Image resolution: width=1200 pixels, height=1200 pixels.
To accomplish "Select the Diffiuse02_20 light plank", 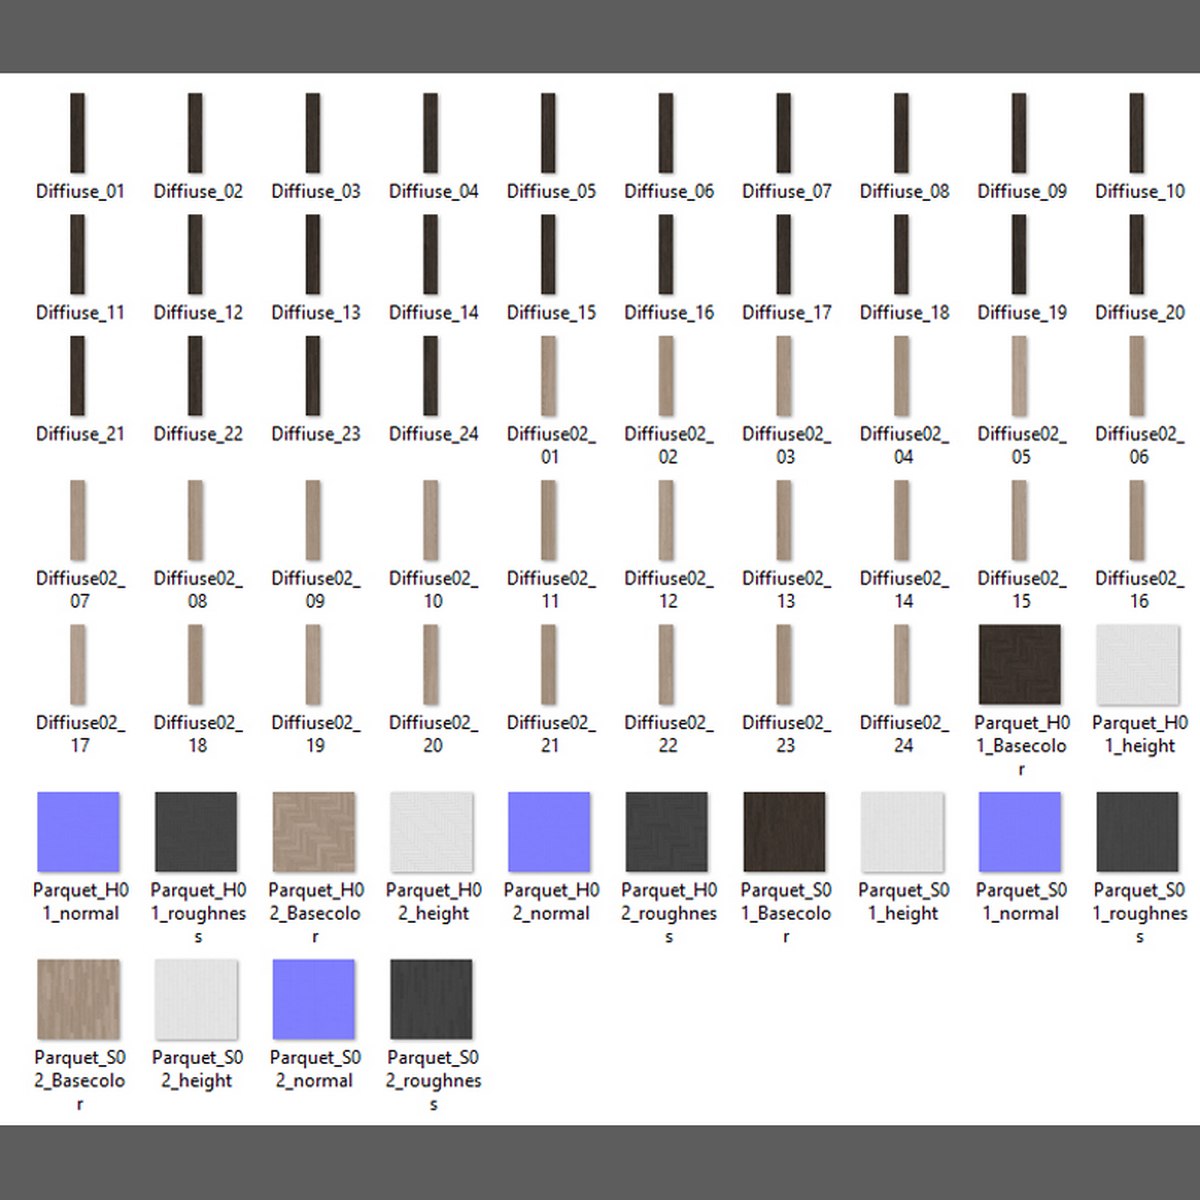I will pos(430,664).
